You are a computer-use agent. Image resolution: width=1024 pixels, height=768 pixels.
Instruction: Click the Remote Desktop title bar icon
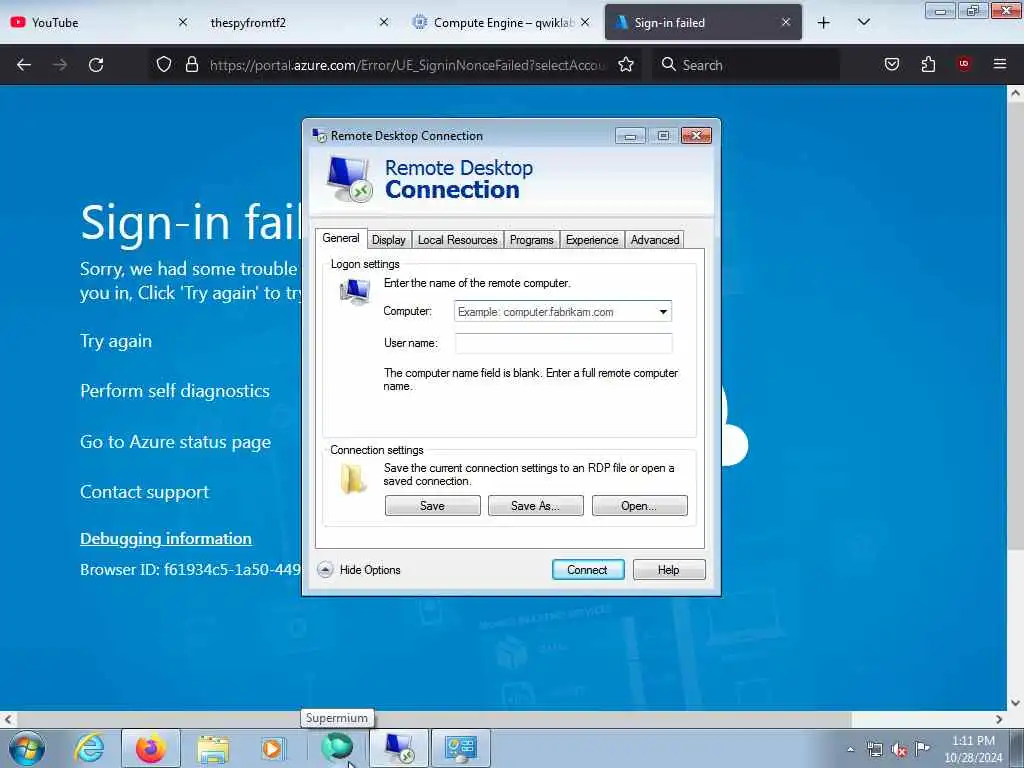coord(319,135)
